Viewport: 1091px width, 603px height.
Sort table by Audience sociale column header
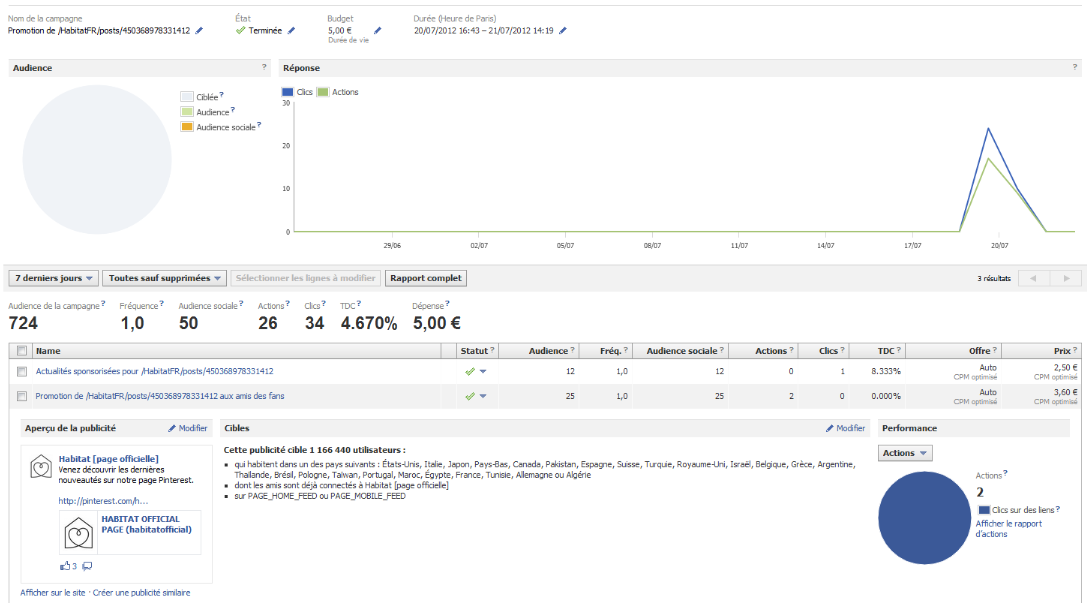pyautogui.click(x=681, y=351)
